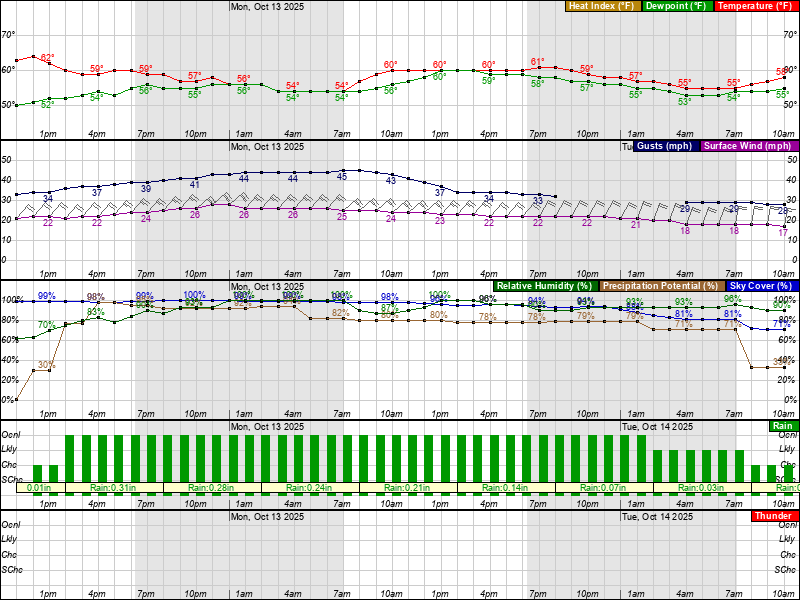Click the red Thunder panel label
800x600 pixels.
774,516
